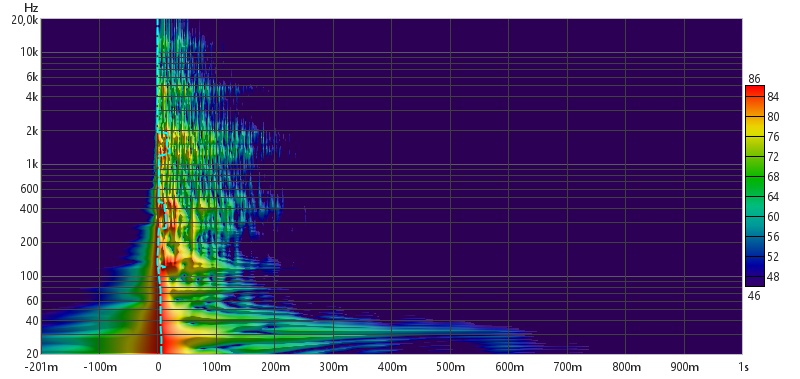Click the Hz unit label on frequency axis
The image size is (800, 379).
[x=31, y=8]
